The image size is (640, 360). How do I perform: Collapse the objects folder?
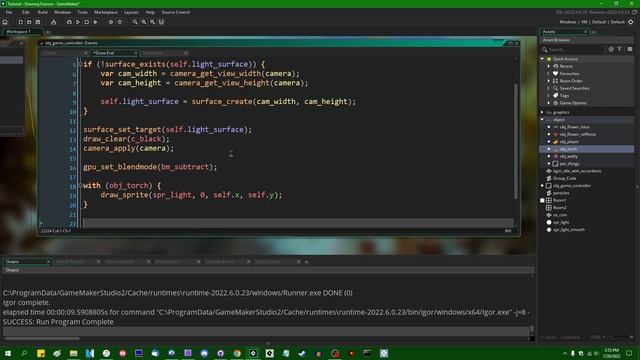coord(542,120)
